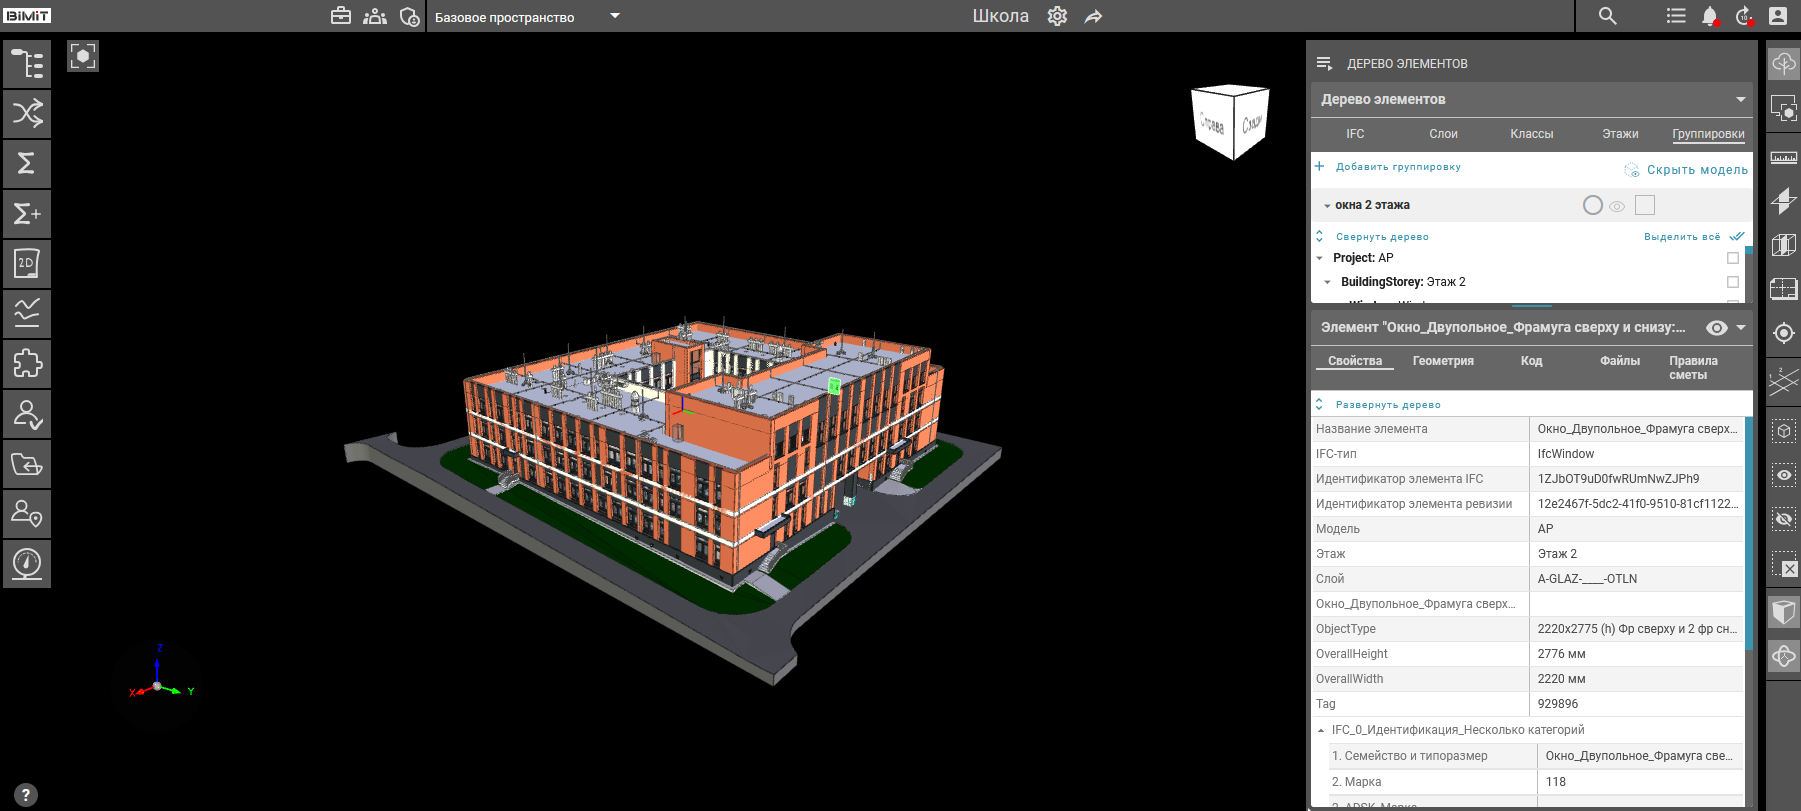The height and width of the screenshot is (811, 1801).
Task: Tick the Project: AP checkbox
Action: point(1733,258)
